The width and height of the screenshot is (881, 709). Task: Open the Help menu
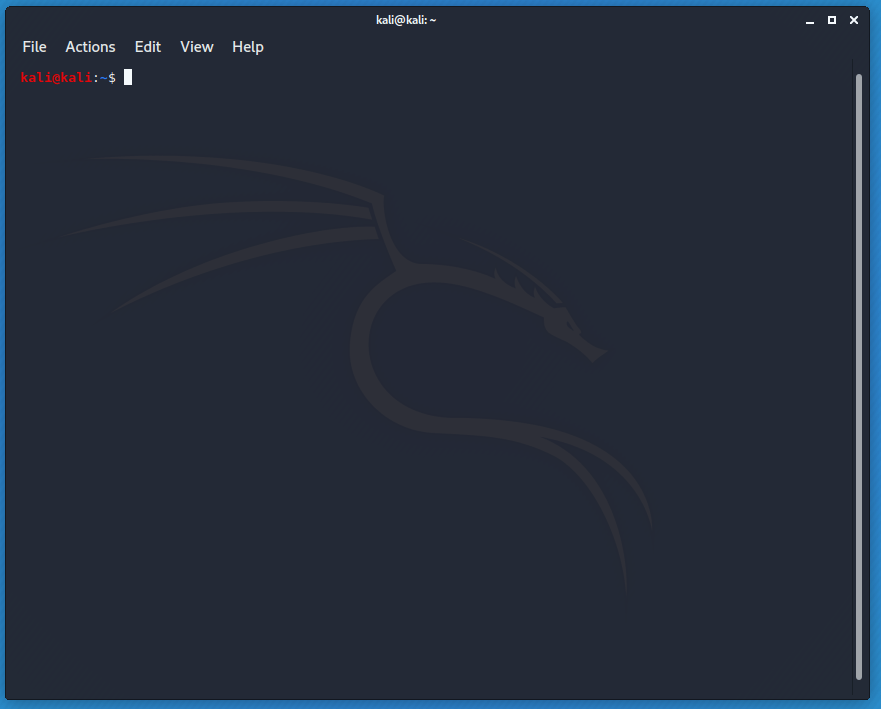tap(248, 47)
